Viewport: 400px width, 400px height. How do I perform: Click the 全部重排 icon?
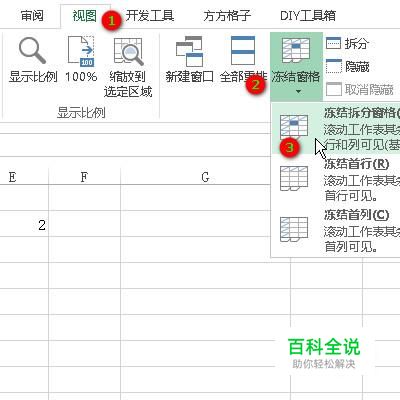pyautogui.click(x=243, y=51)
